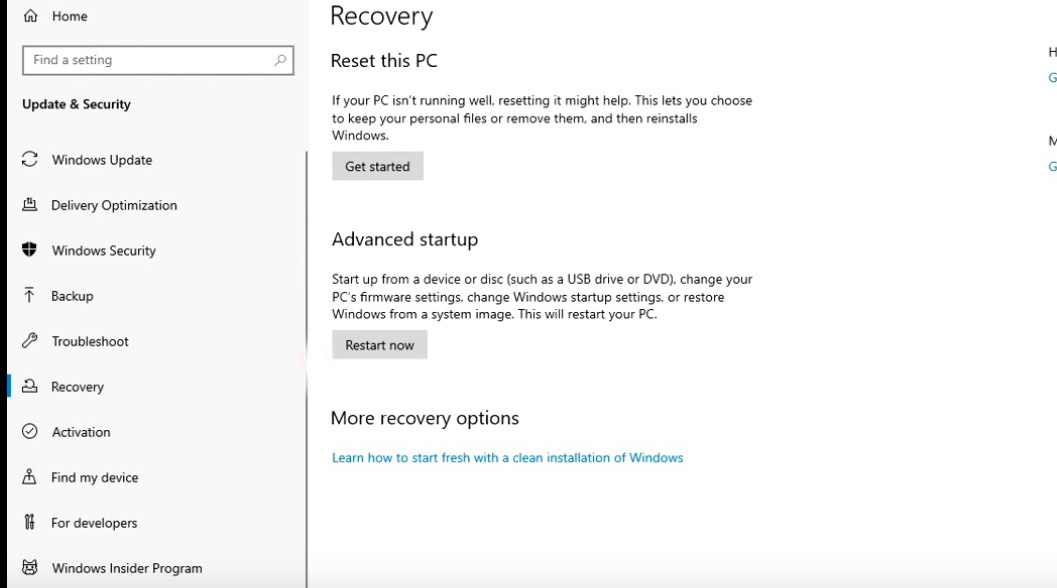Click the Delivery Optimization icon
Image resolution: width=1057 pixels, height=588 pixels.
pos(30,205)
